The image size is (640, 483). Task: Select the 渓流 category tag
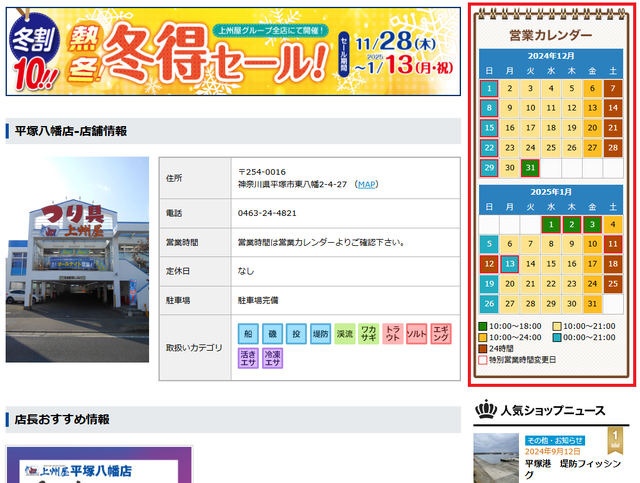pyautogui.click(x=344, y=334)
